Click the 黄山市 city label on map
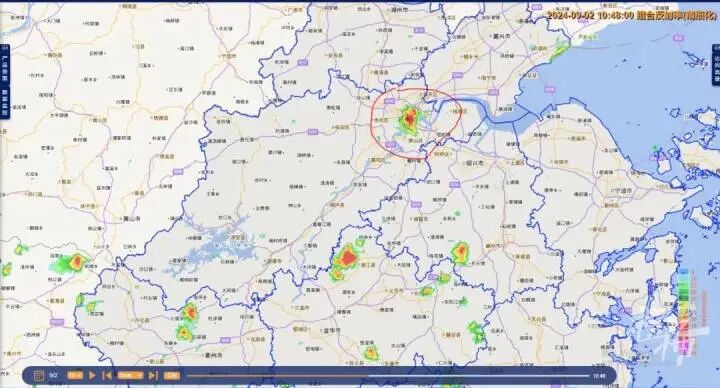This screenshot has height=388, width=720. tap(132, 219)
